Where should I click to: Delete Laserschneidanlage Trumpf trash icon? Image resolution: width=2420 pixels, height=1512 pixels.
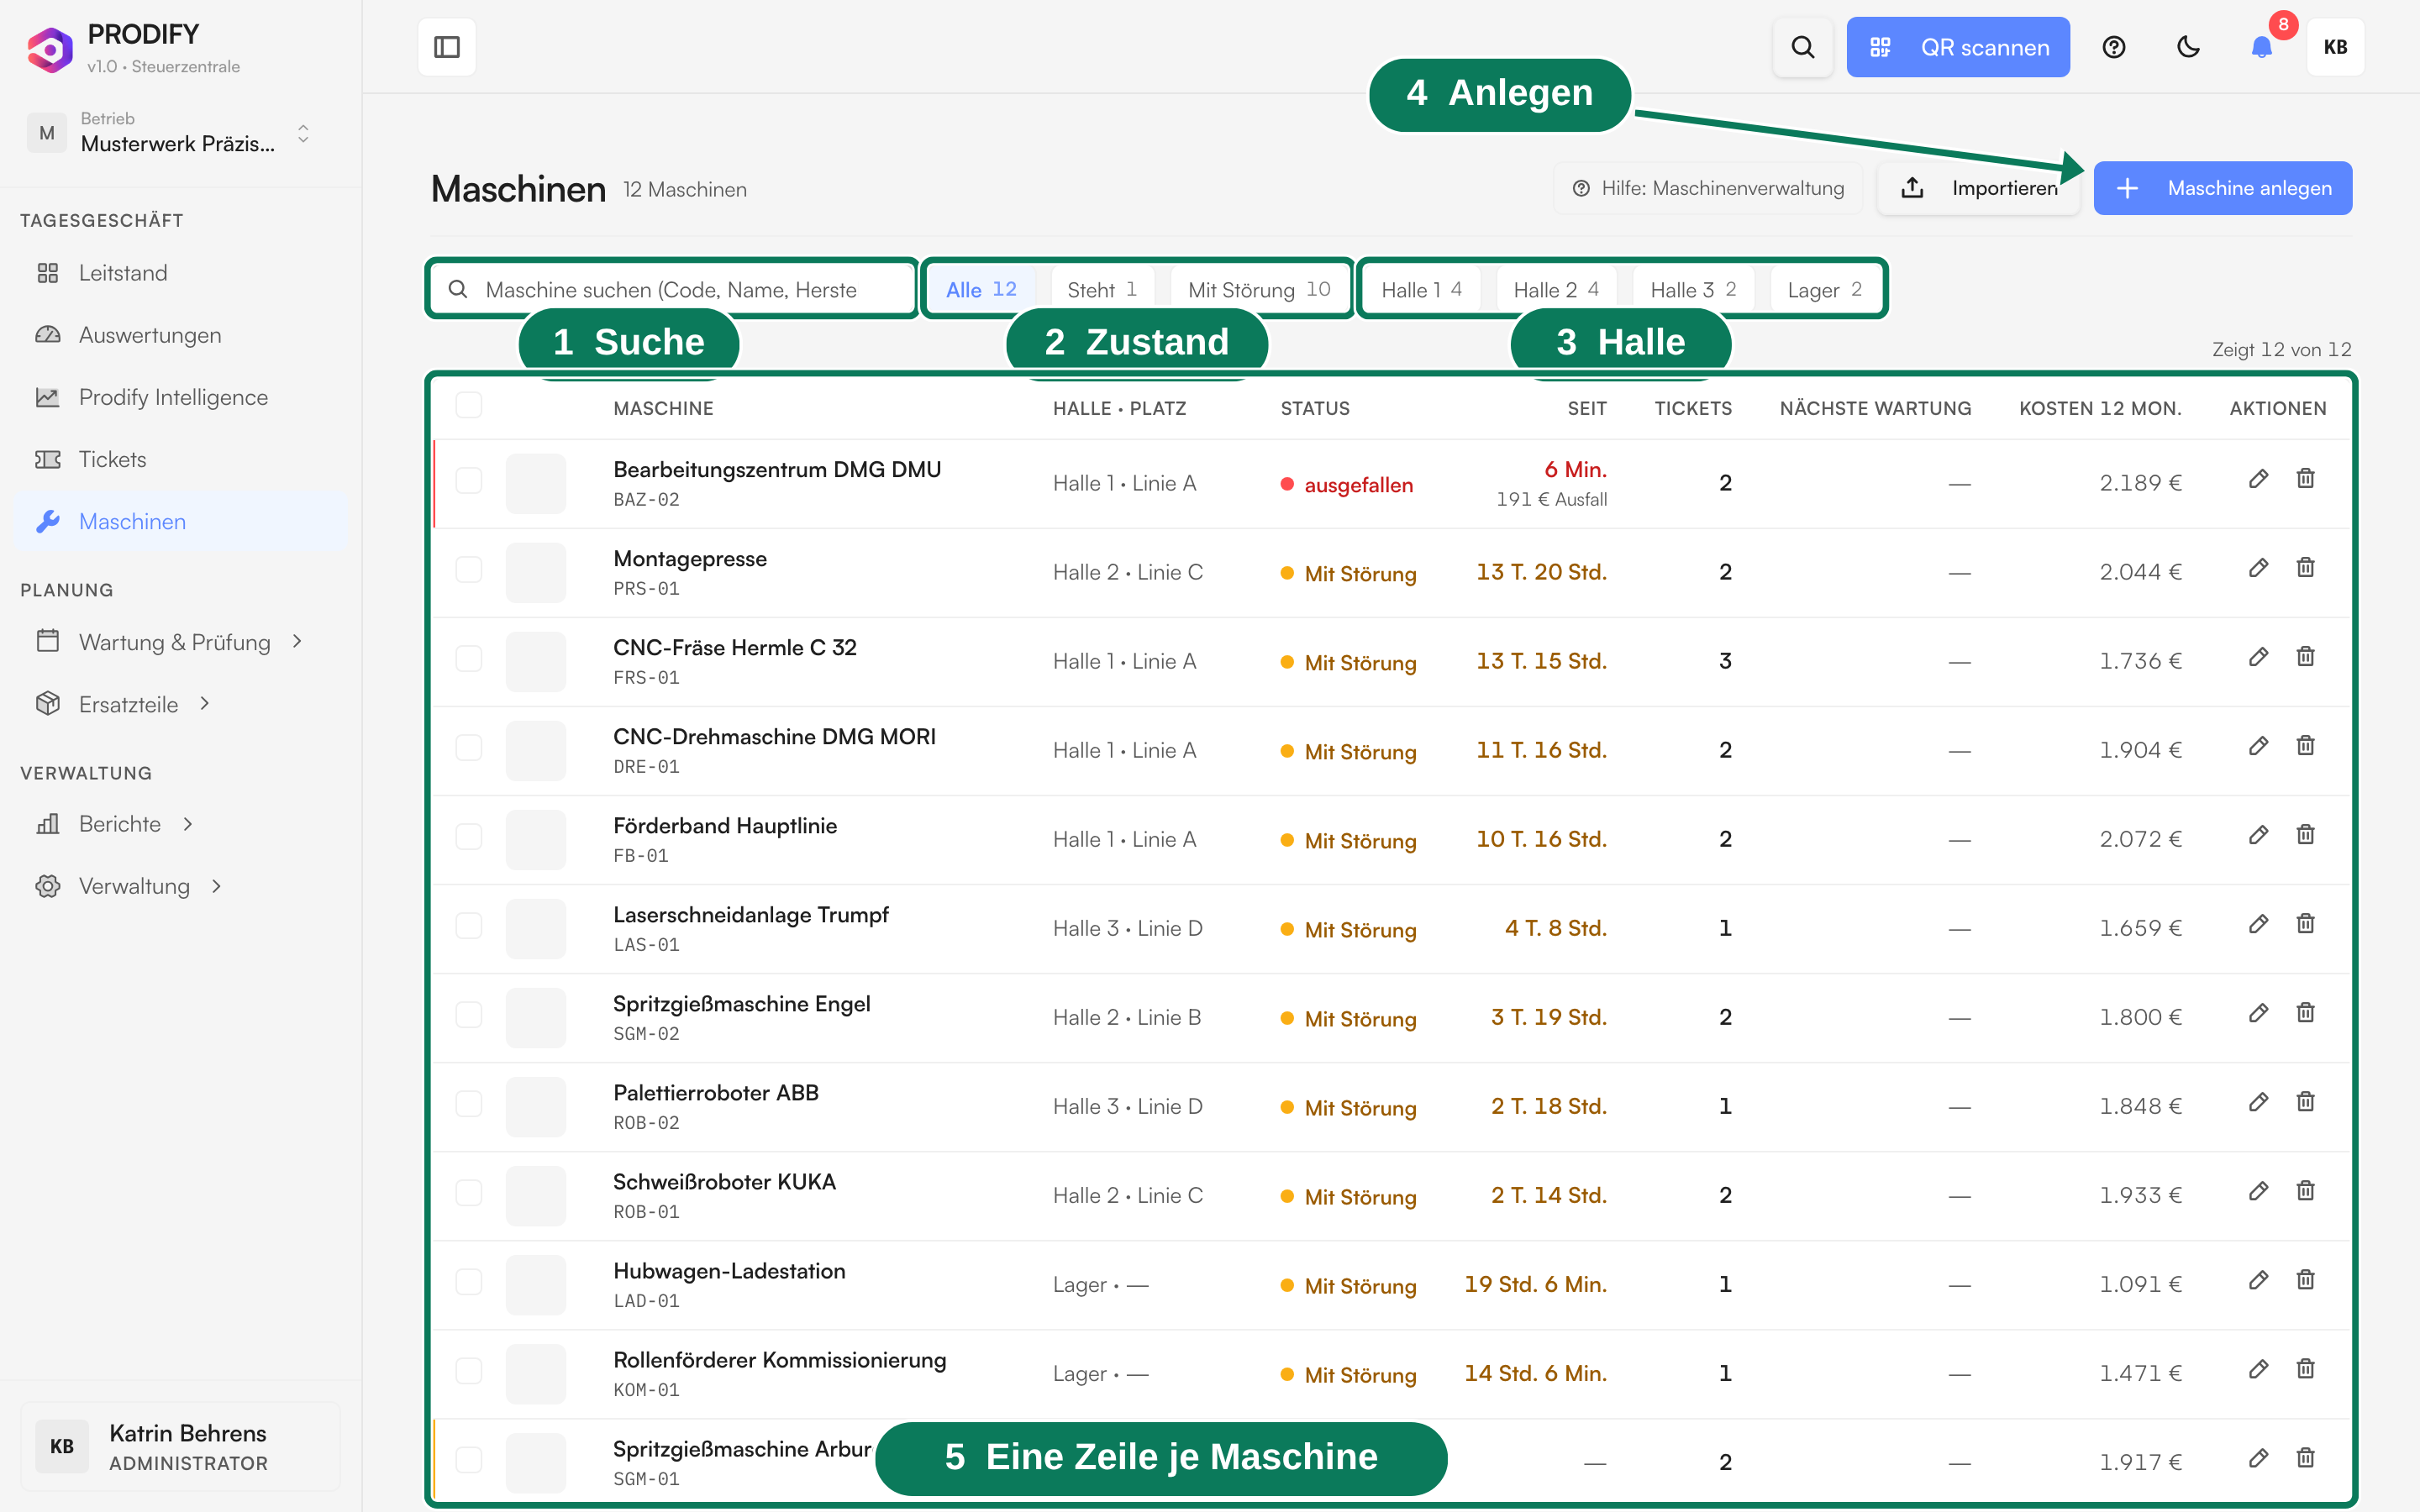2306,924
